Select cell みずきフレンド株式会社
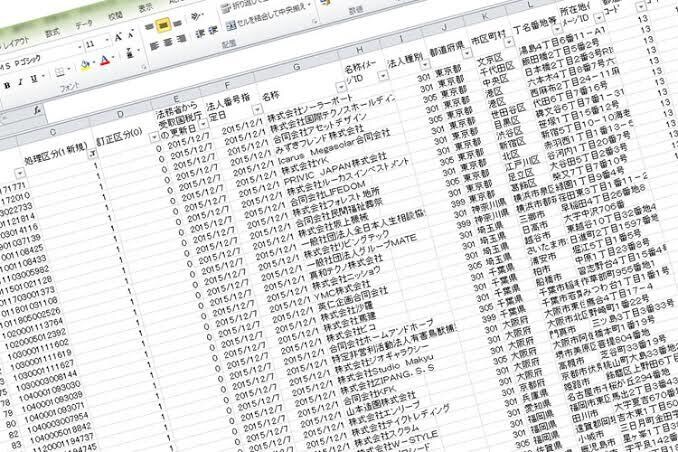Image resolution: width=678 pixels, height=452 pixels. click(319, 139)
